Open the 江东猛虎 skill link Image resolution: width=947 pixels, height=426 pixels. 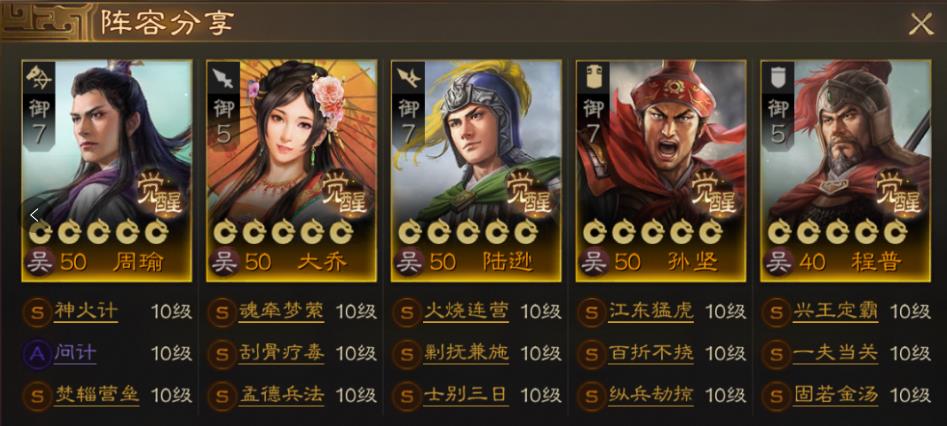click(650, 312)
